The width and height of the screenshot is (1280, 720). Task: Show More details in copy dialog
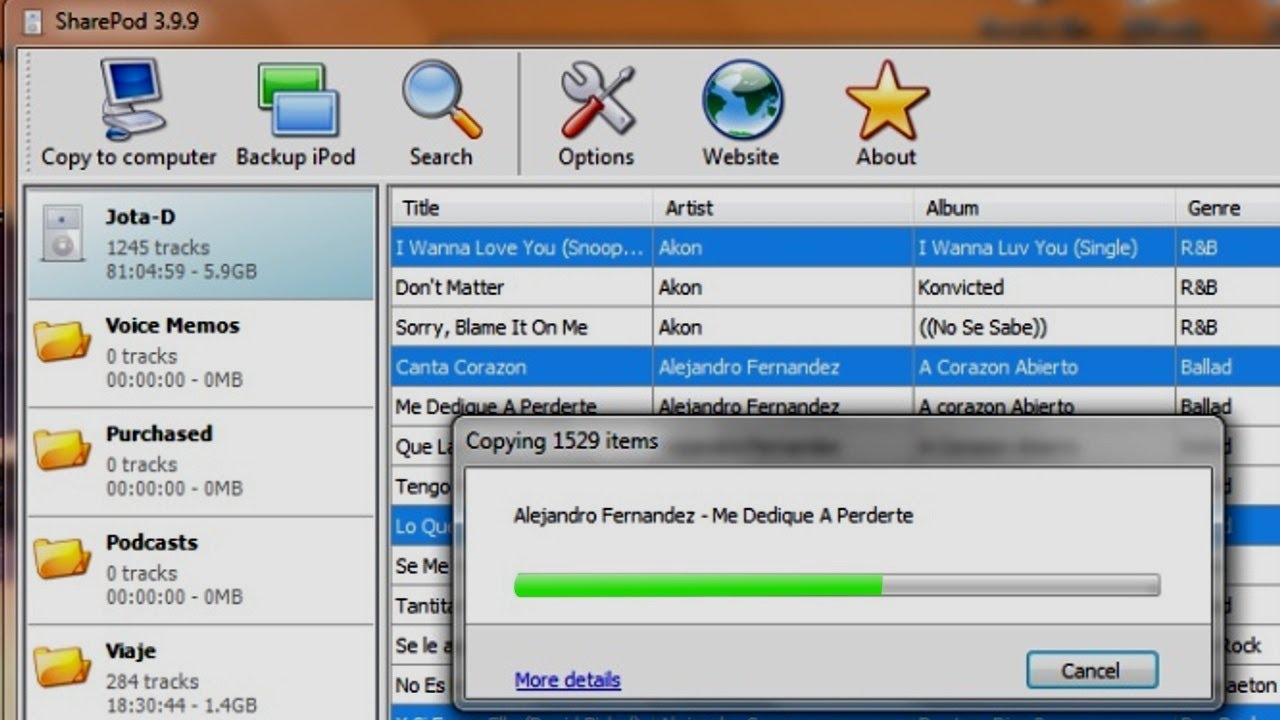coord(567,680)
